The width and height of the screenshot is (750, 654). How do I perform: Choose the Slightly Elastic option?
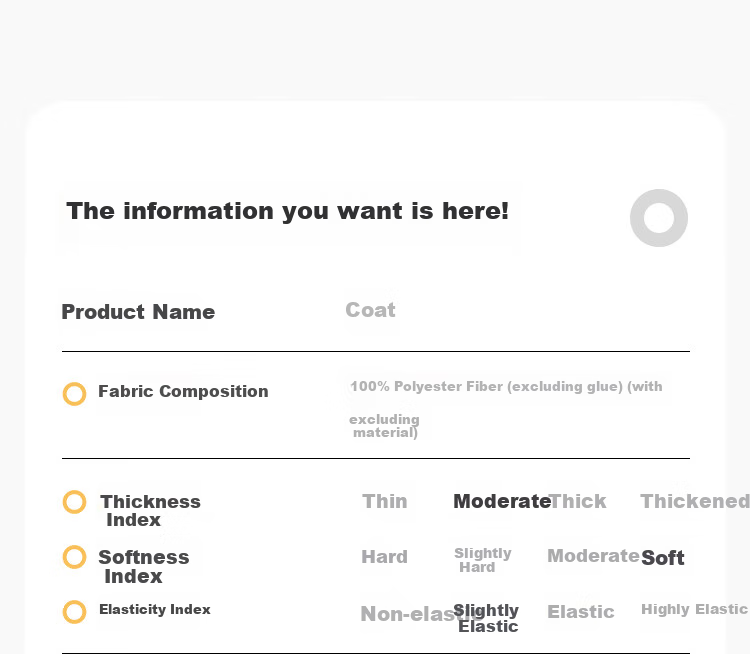point(486,618)
